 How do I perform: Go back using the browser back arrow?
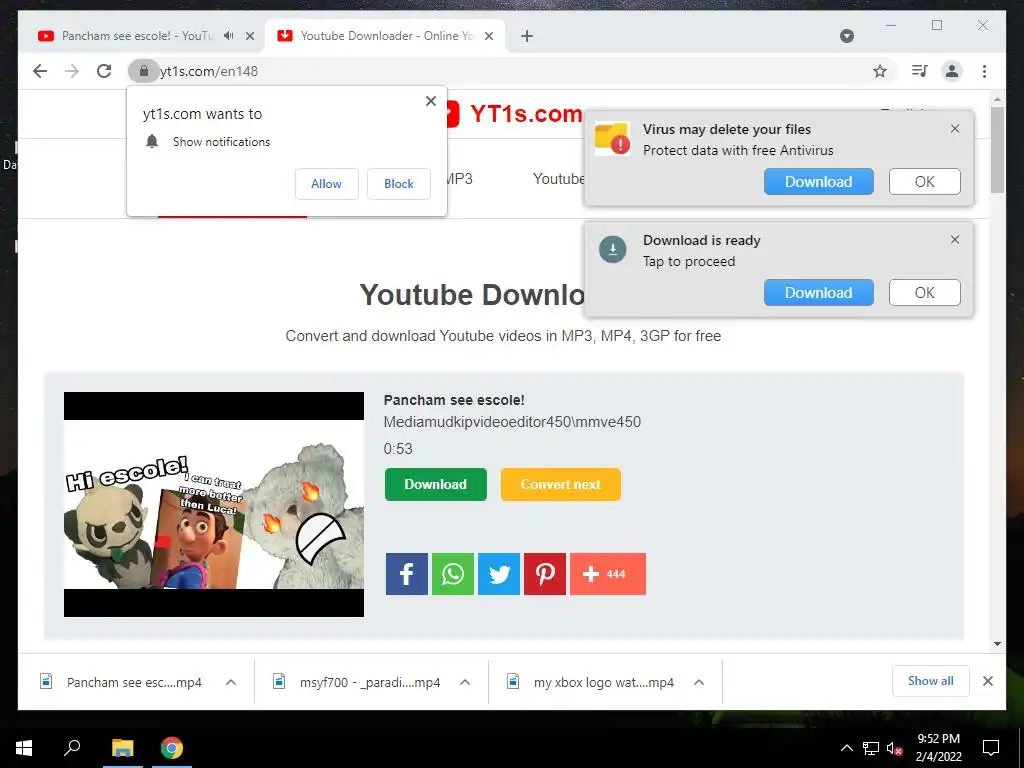click(x=40, y=71)
